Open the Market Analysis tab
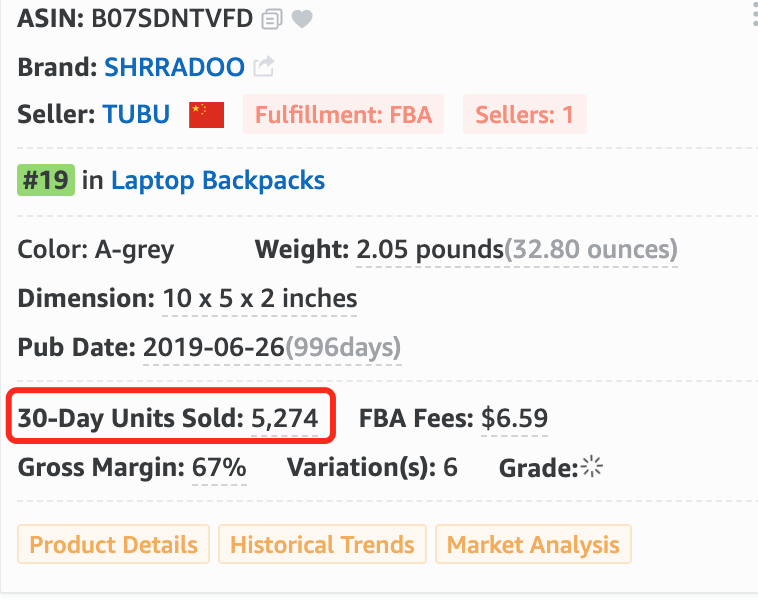Viewport: 758px width, 600px height. [x=533, y=544]
